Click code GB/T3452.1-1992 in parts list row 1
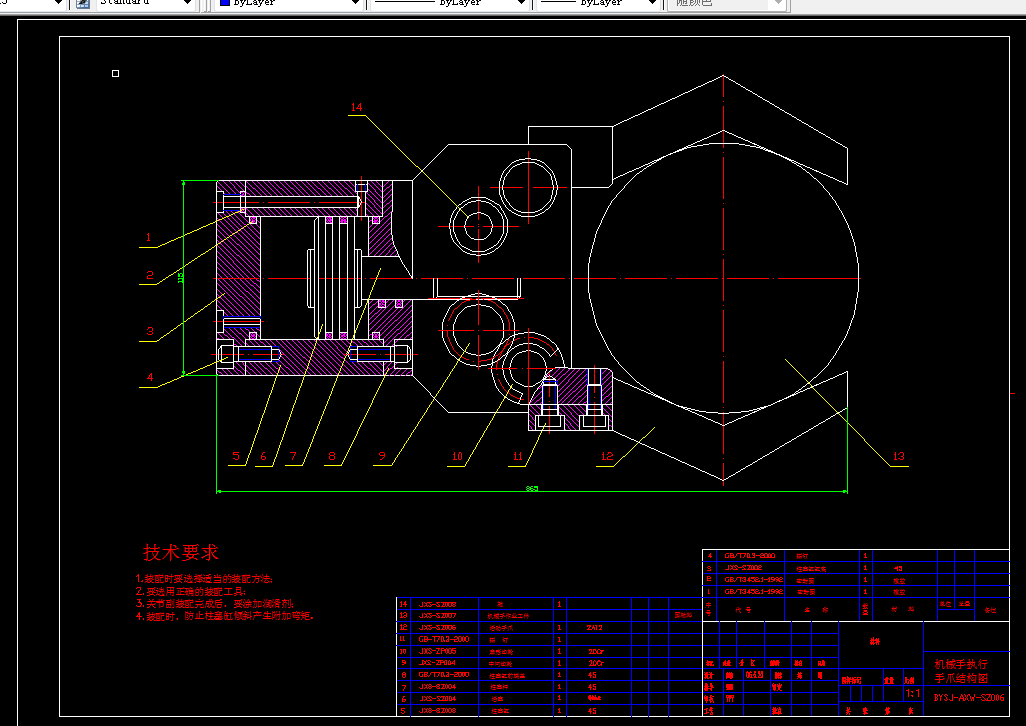The image size is (1026, 726). pyautogui.click(x=753, y=591)
